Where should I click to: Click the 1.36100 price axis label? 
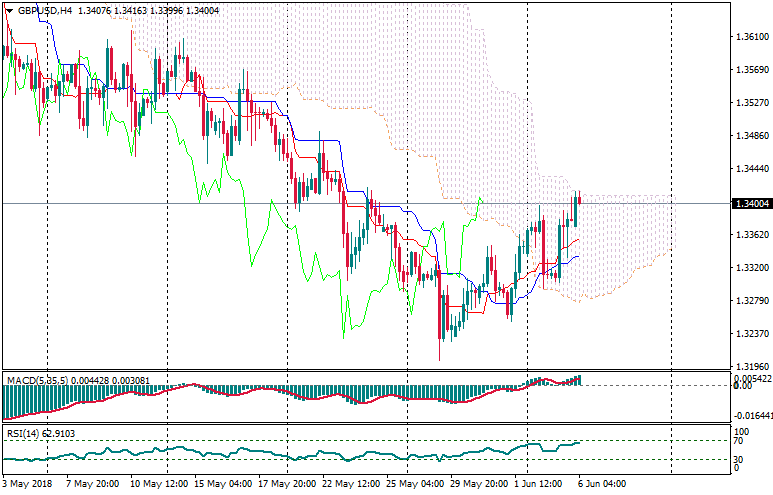point(751,37)
